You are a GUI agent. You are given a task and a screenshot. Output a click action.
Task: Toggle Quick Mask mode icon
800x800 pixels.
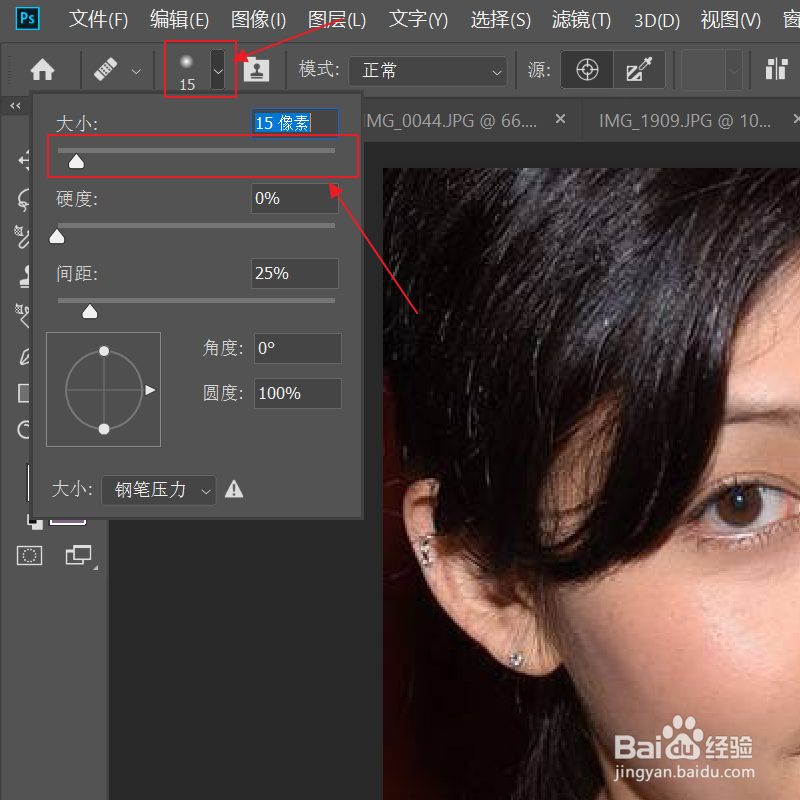click(30, 555)
